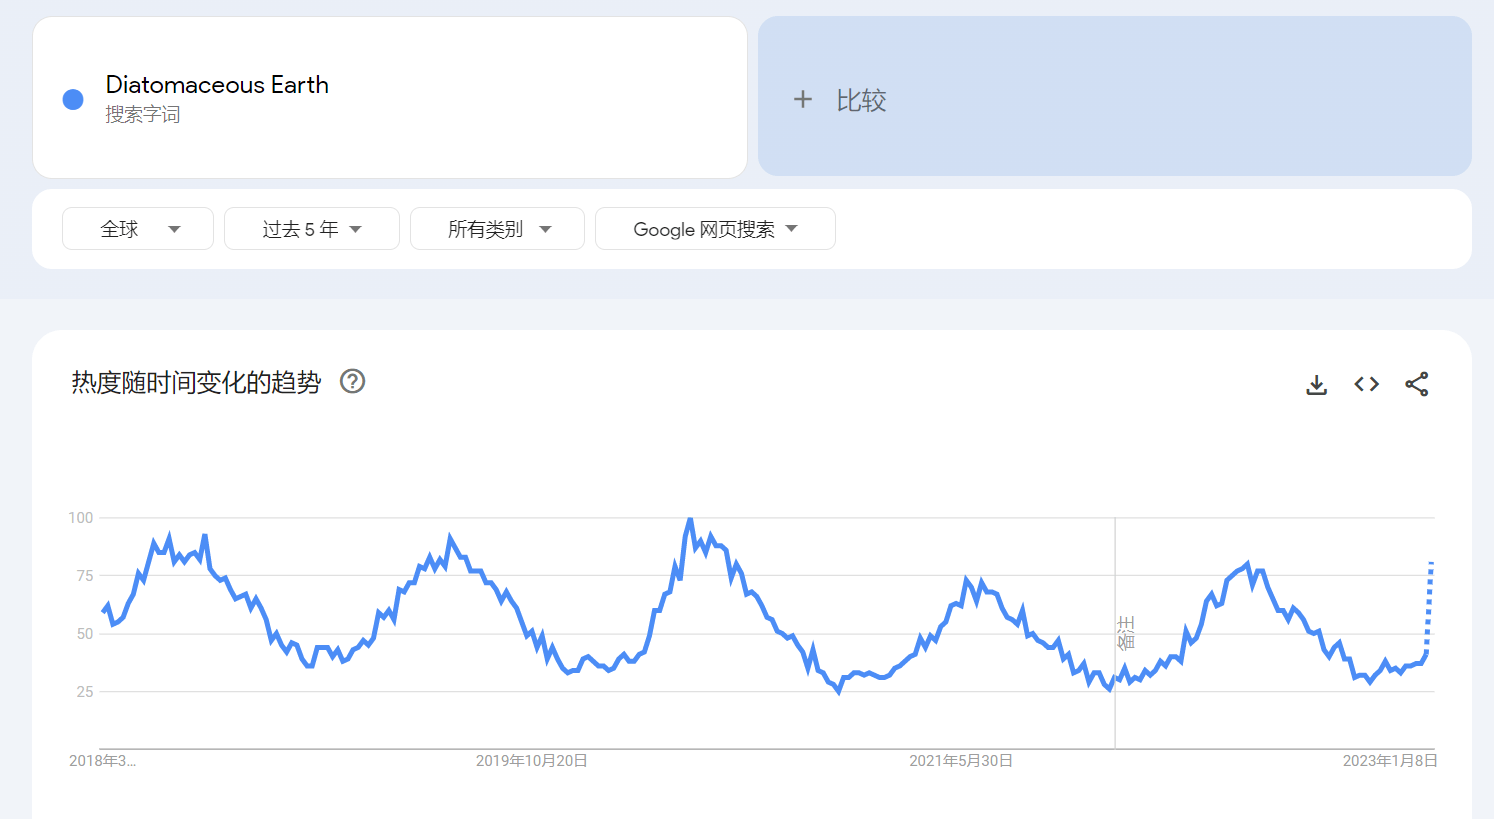
Task: Click the dotted forecast segment of the line
Action: (1429, 608)
